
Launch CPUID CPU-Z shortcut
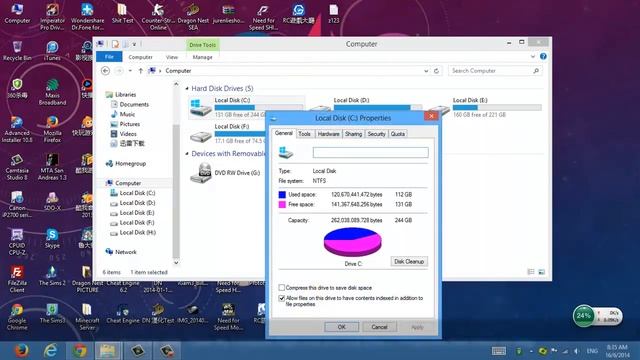(17, 242)
